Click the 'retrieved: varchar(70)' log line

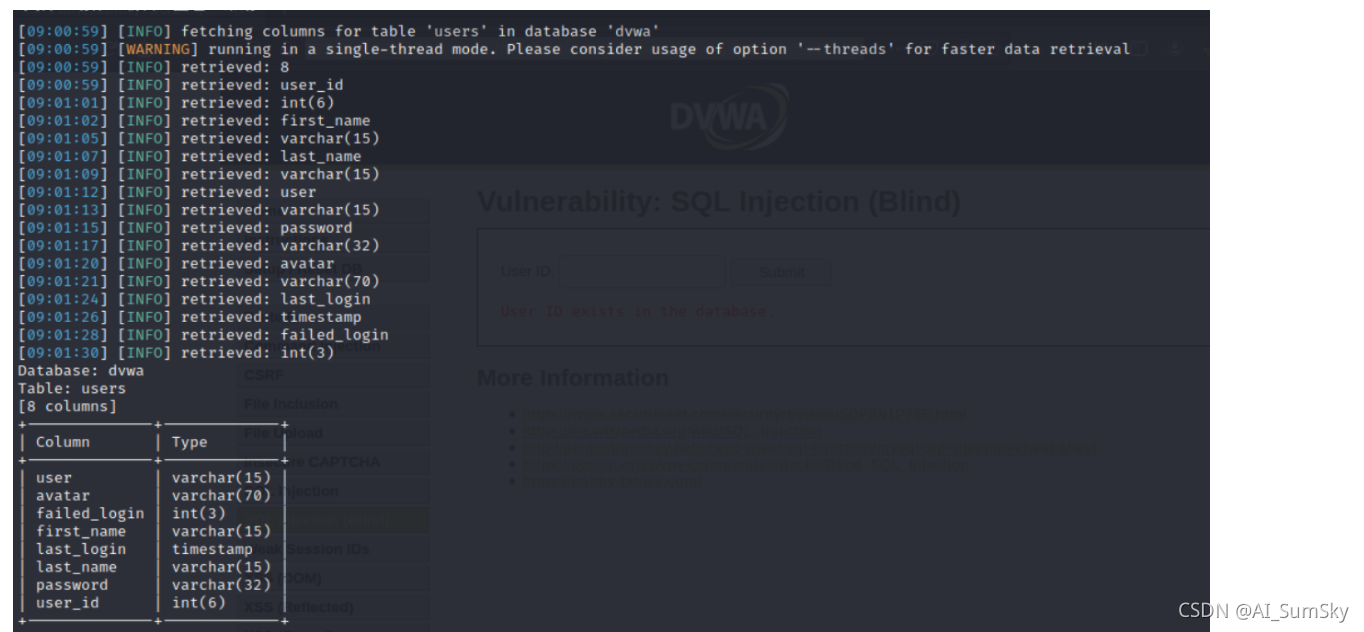(x=199, y=282)
